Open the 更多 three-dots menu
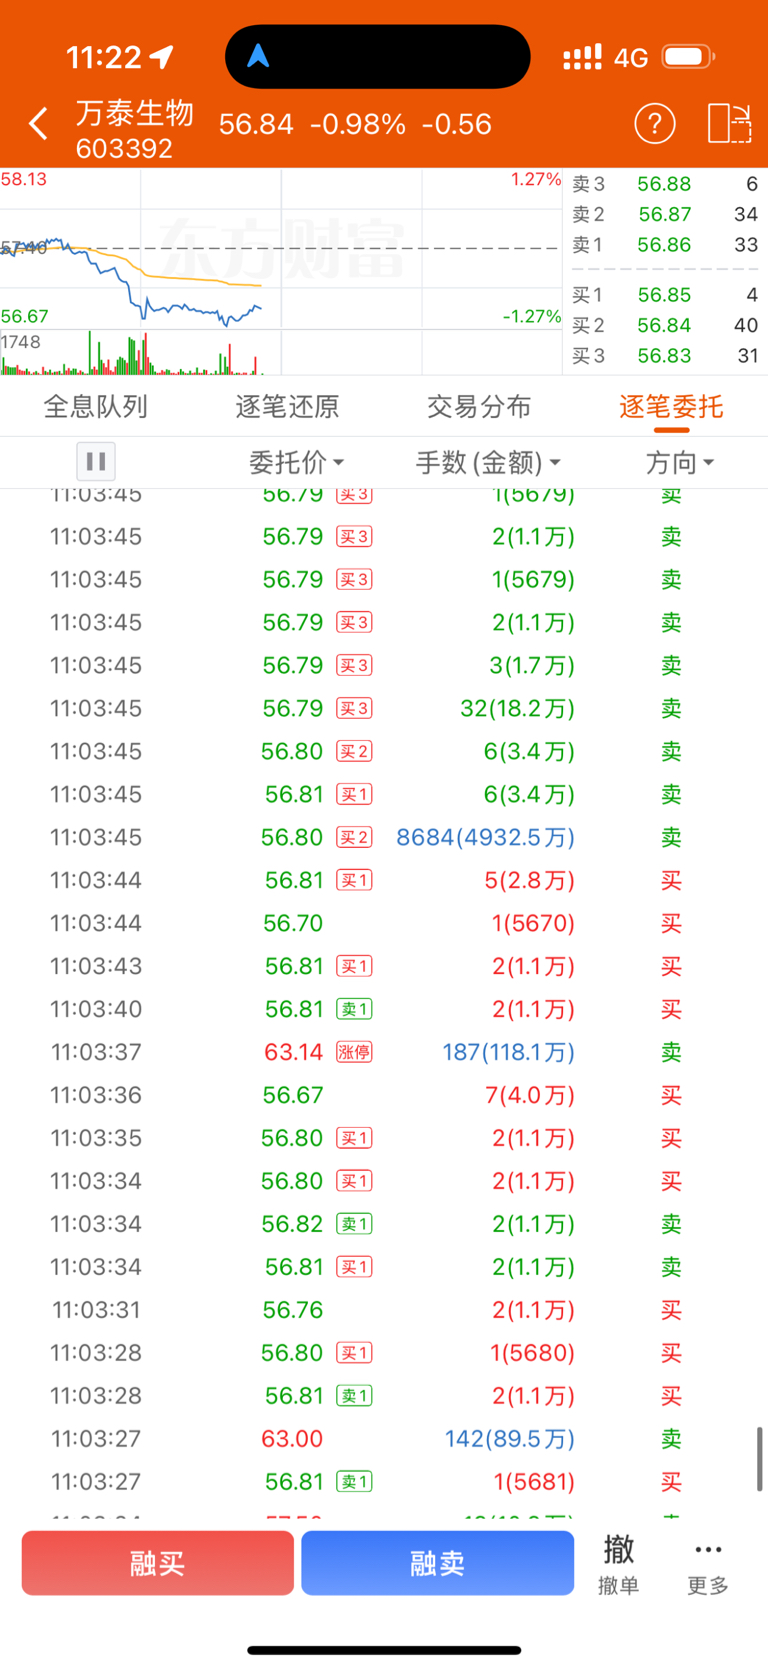Screen dimensions: 768x1669 (708, 1564)
